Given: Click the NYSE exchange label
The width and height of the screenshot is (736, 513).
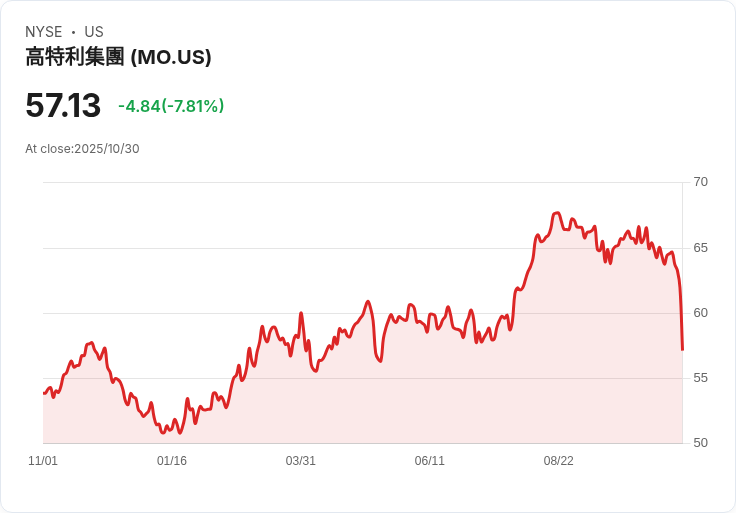Looking at the screenshot, I should (44, 32).
